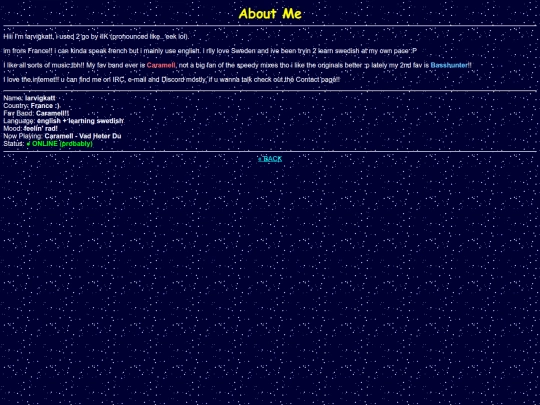
Task: Click the paragraph about finding me on IRC
Action: click(x=172, y=80)
